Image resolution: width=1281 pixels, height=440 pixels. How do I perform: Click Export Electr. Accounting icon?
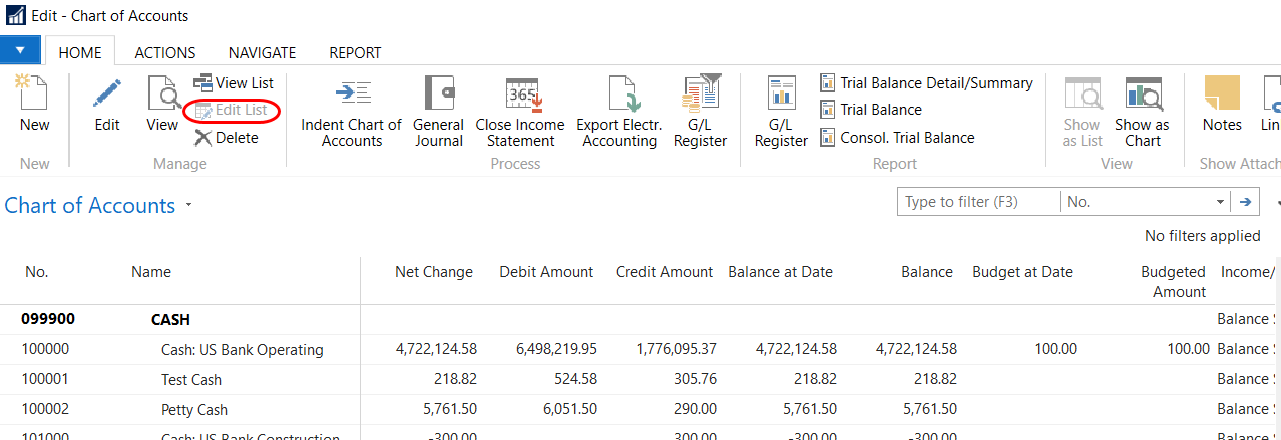point(619,94)
